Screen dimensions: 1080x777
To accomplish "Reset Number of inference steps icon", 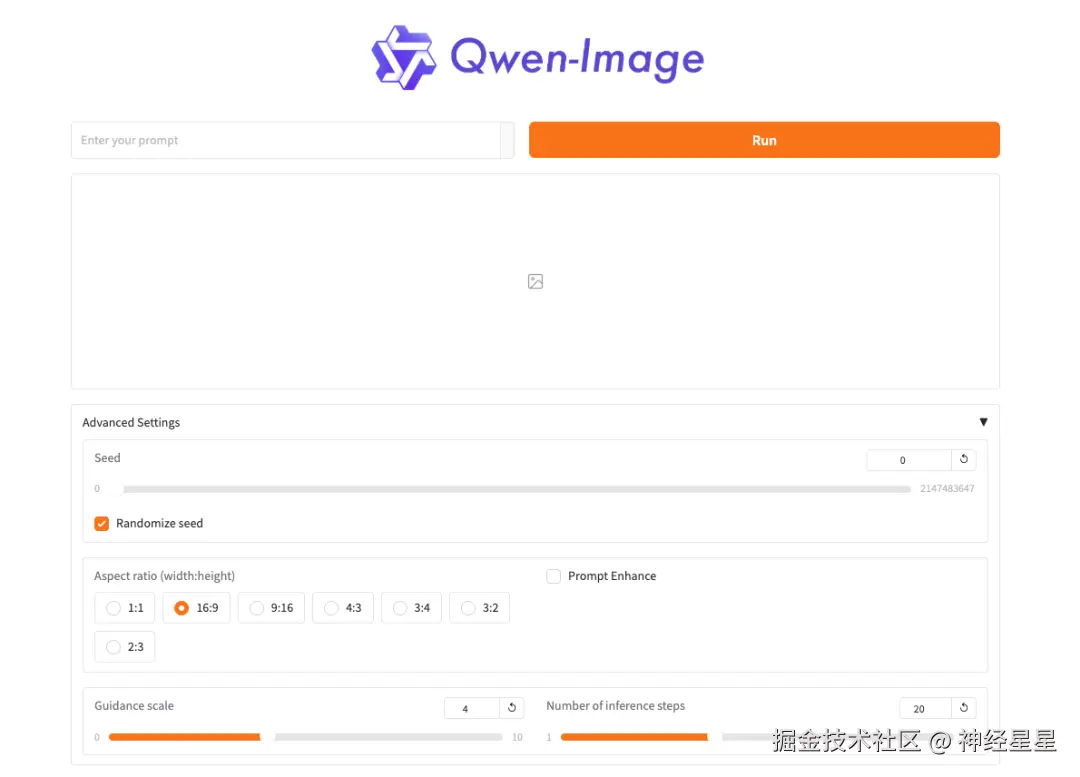I will coord(964,707).
